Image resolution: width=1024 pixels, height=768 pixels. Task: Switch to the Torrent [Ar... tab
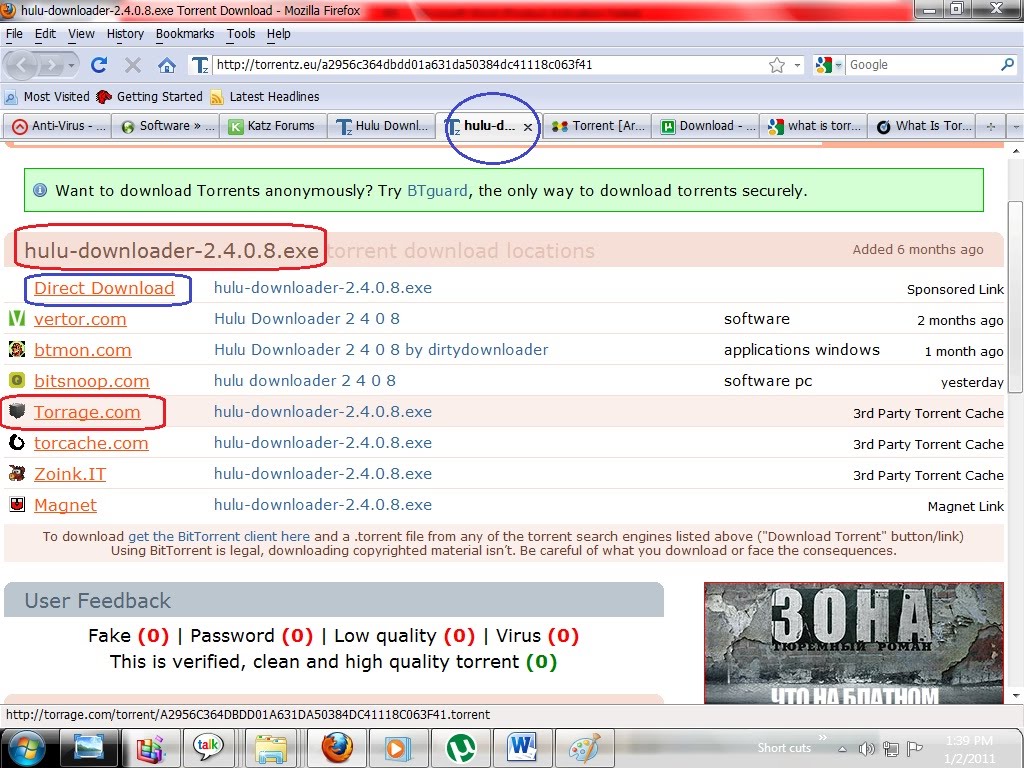pyautogui.click(x=596, y=126)
